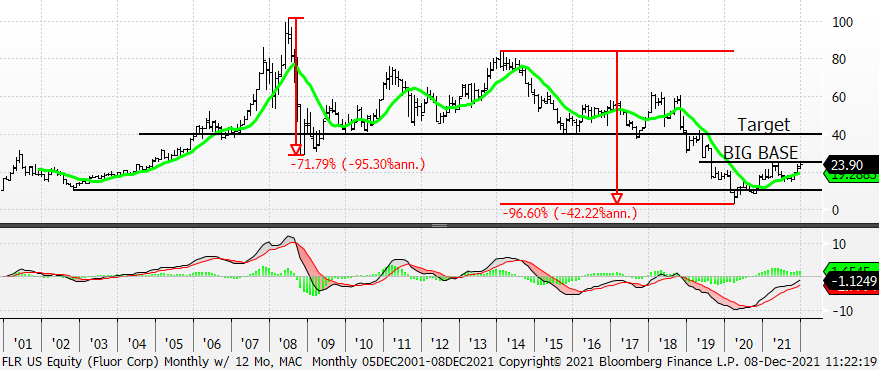Viewport: 879px width, 370px height.
Task: Click the '21 year label
Action: [781, 343]
